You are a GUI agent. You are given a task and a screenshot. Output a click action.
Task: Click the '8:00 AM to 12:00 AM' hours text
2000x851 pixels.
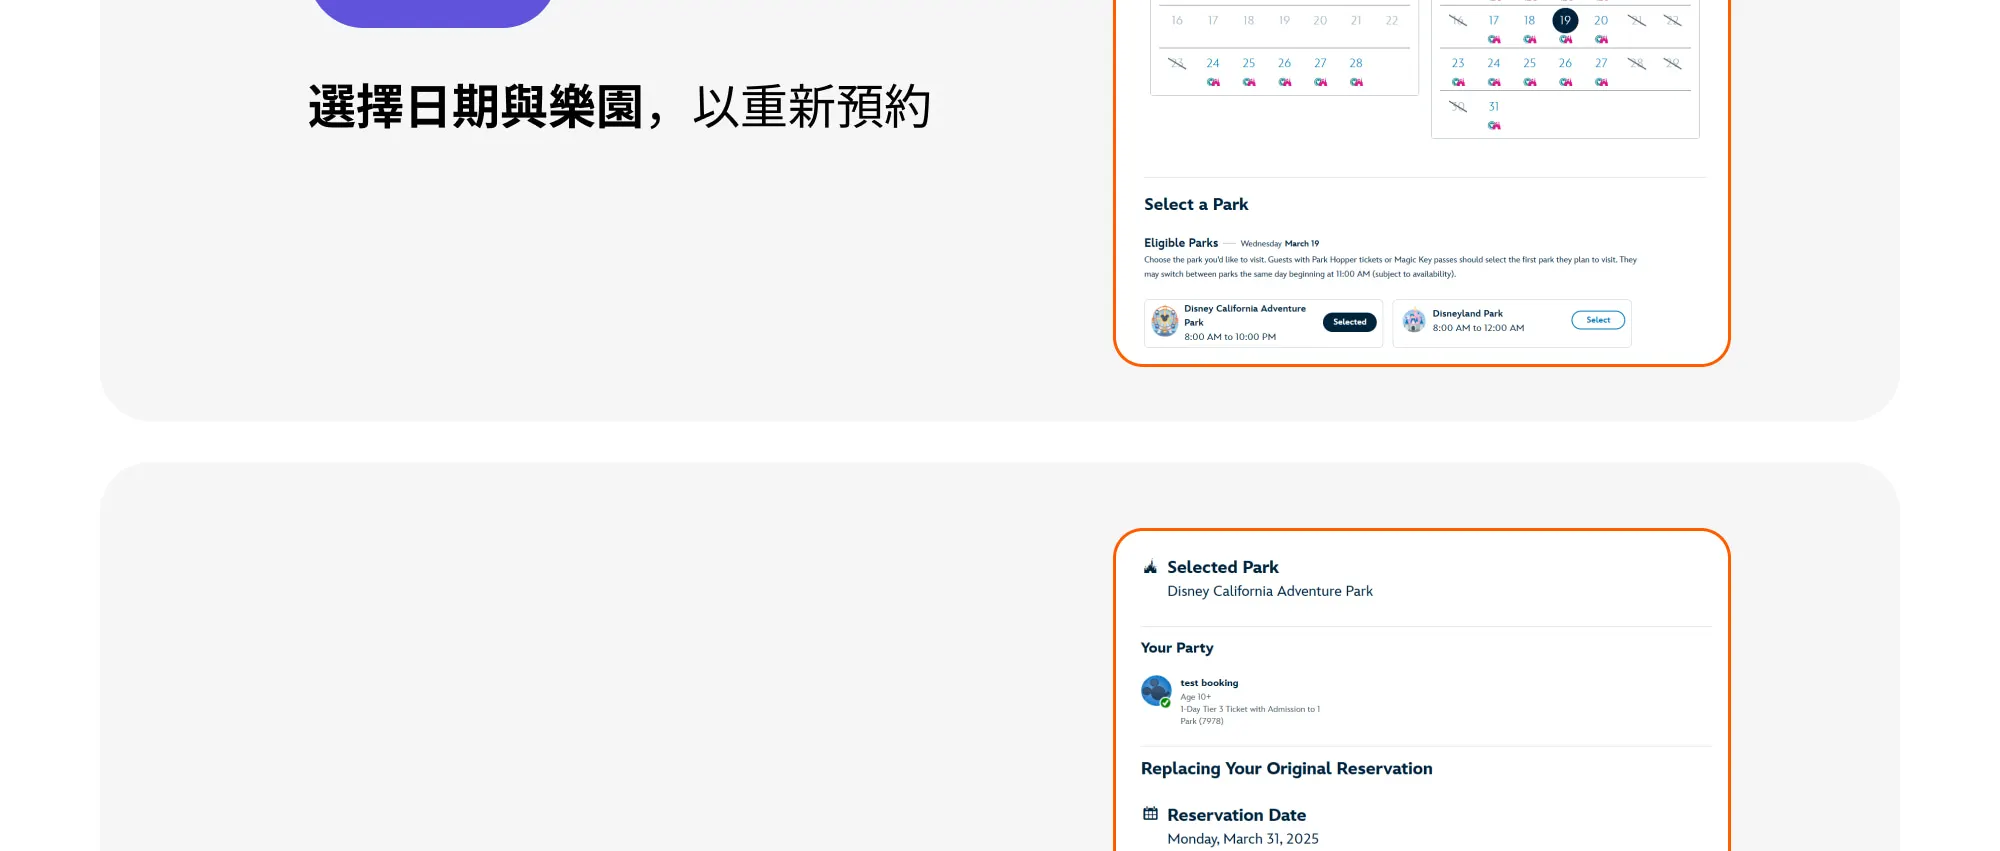(x=1478, y=328)
